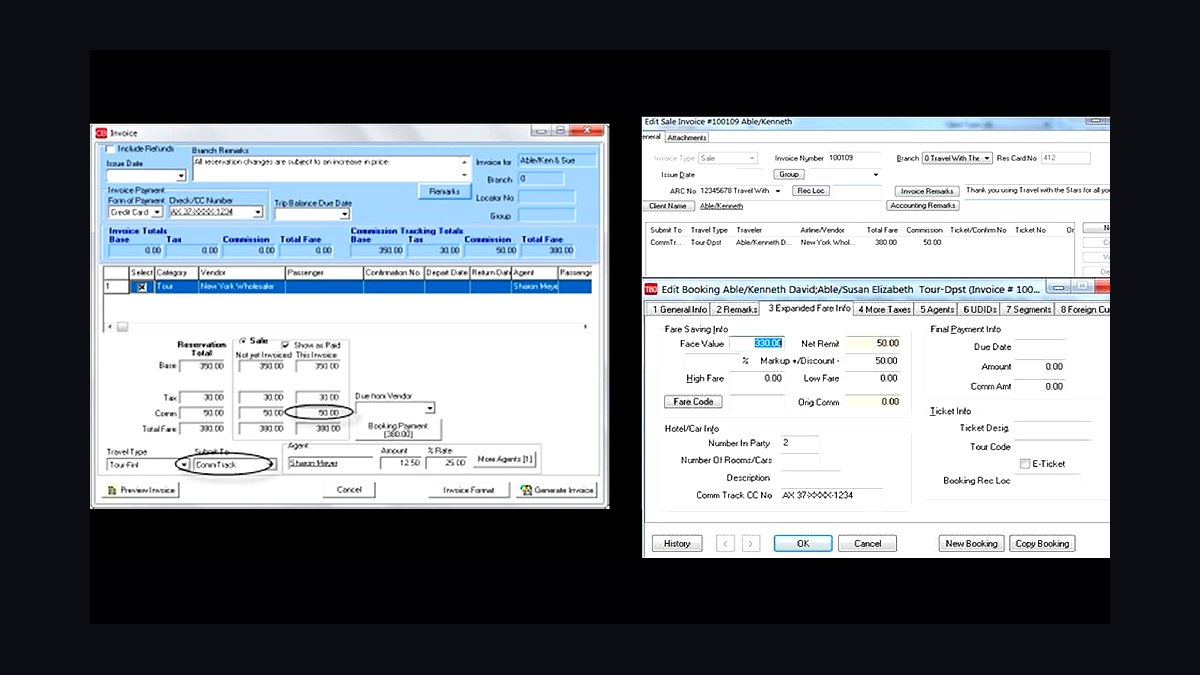1200x675 pixels.
Task: Enable Include Refunds checkbox
Action: [x=110, y=149]
